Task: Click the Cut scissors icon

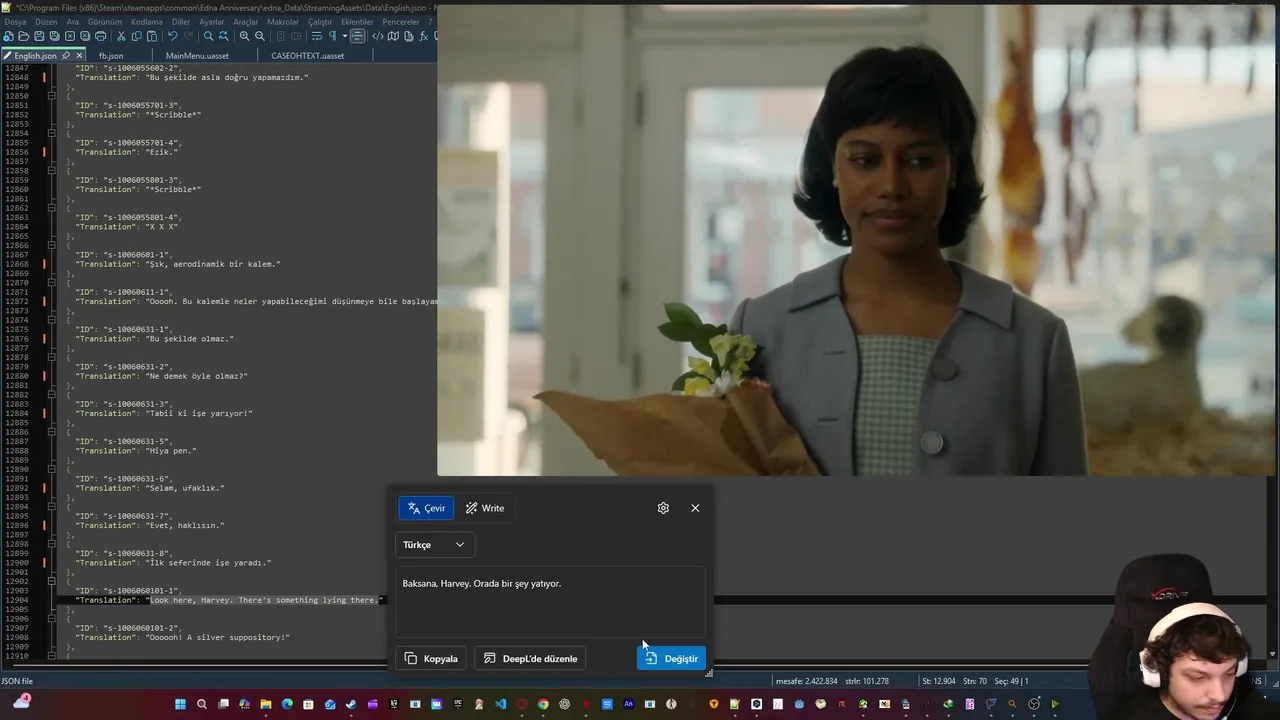Action: [x=121, y=36]
